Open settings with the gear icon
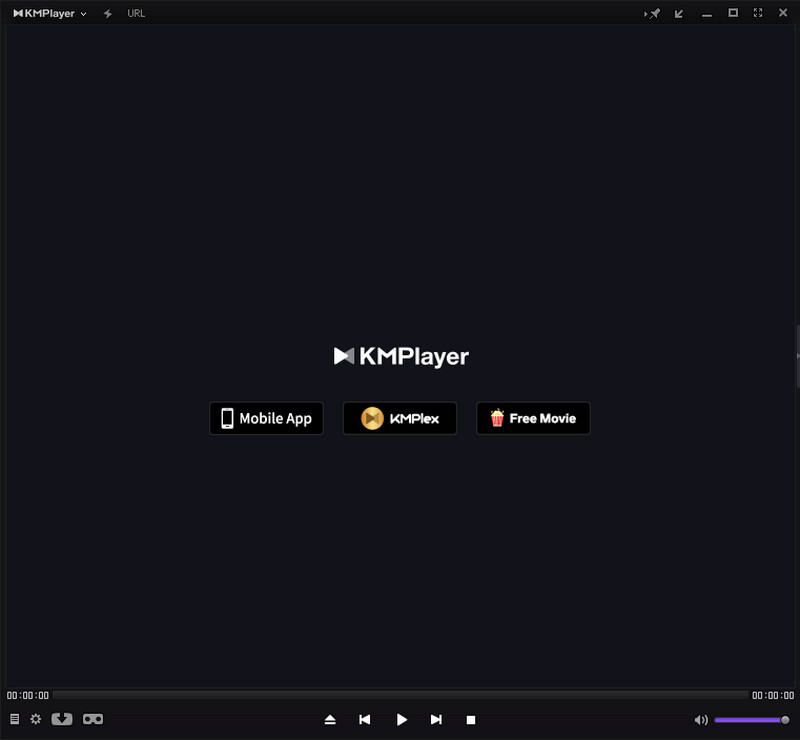The height and width of the screenshot is (740, 800). pos(36,719)
